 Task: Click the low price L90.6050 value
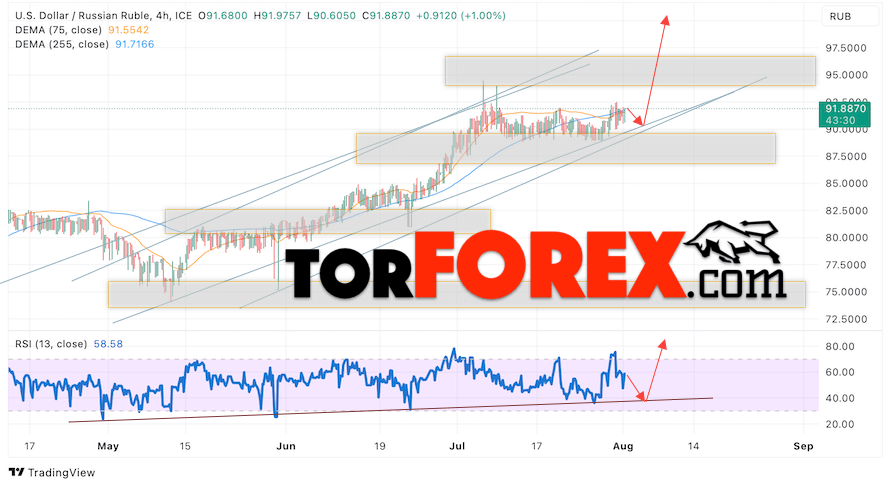click(x=331, y=16)
